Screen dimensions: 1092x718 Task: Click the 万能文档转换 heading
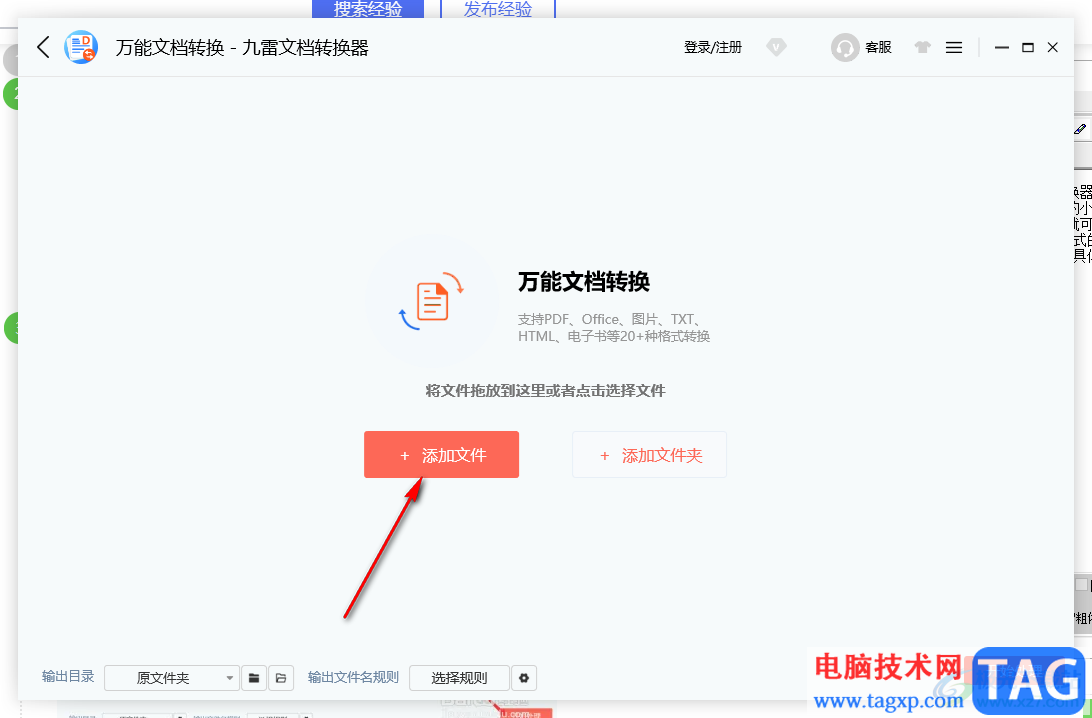point(584,281)
